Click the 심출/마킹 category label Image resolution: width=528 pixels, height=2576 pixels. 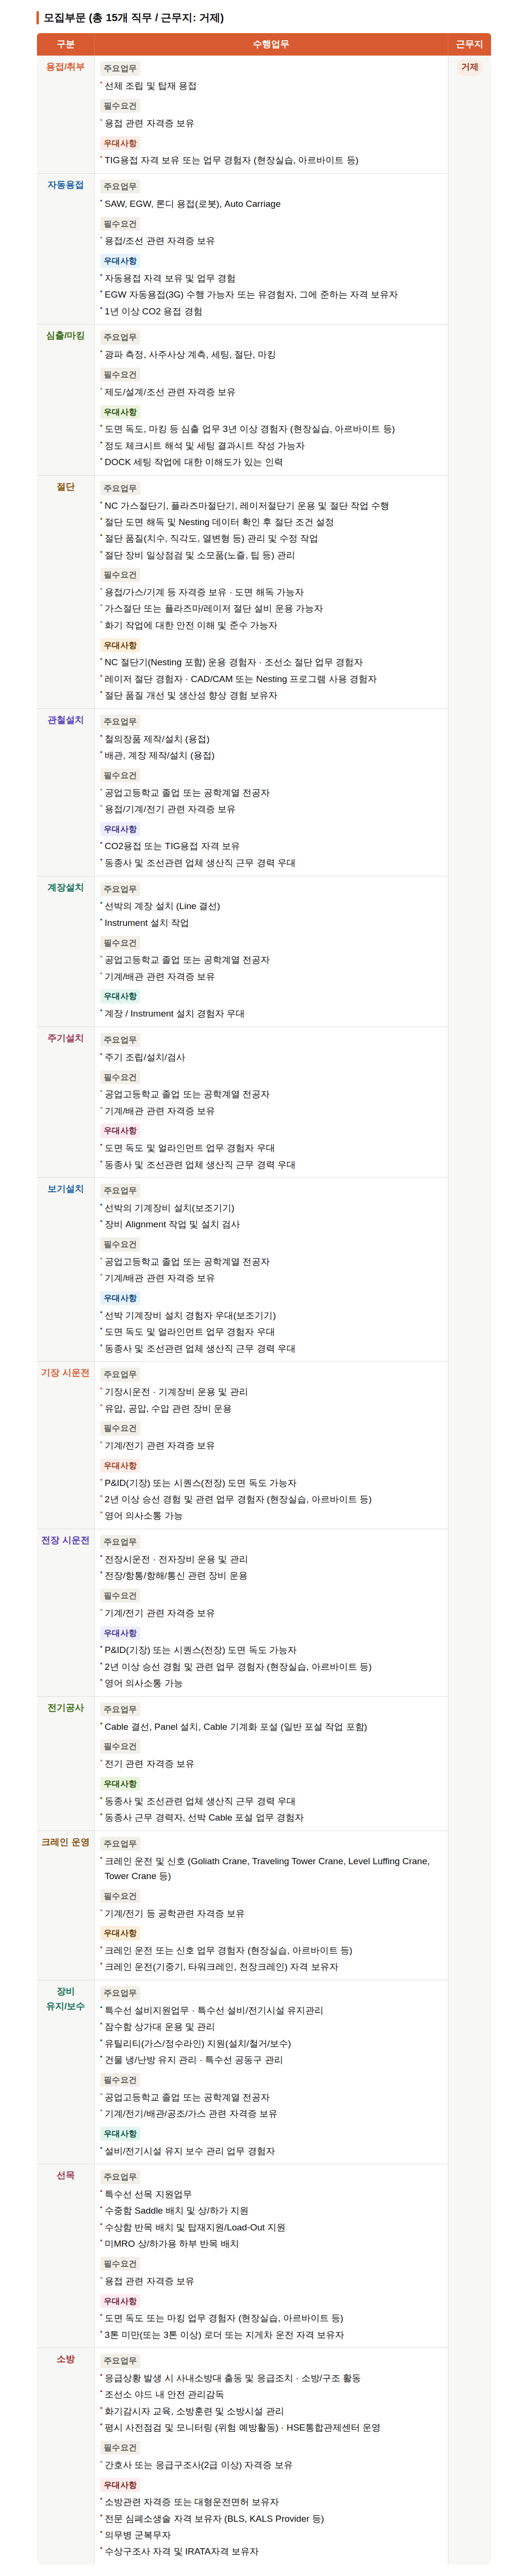coord(65,336)
